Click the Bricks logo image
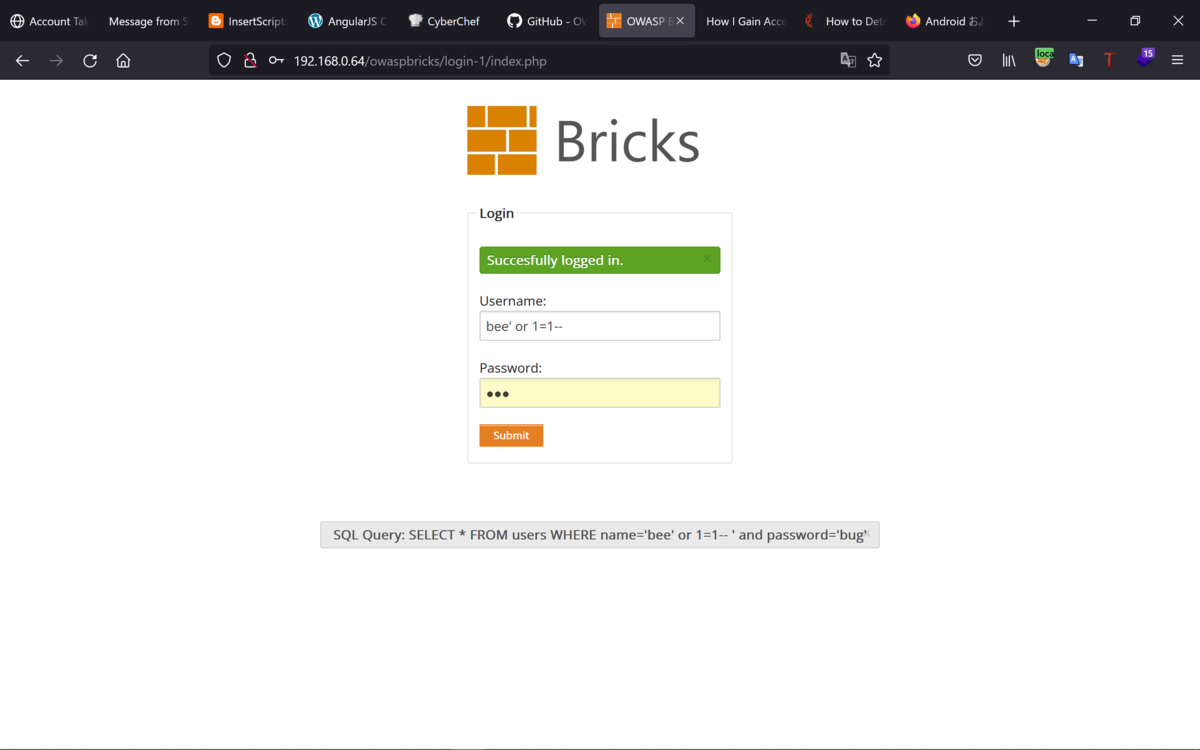This screenshot has height=750, width=1200. (583, 140)
